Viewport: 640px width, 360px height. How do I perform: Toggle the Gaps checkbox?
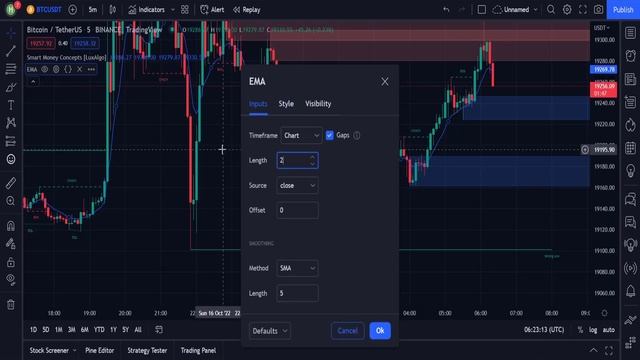(329, 136)
